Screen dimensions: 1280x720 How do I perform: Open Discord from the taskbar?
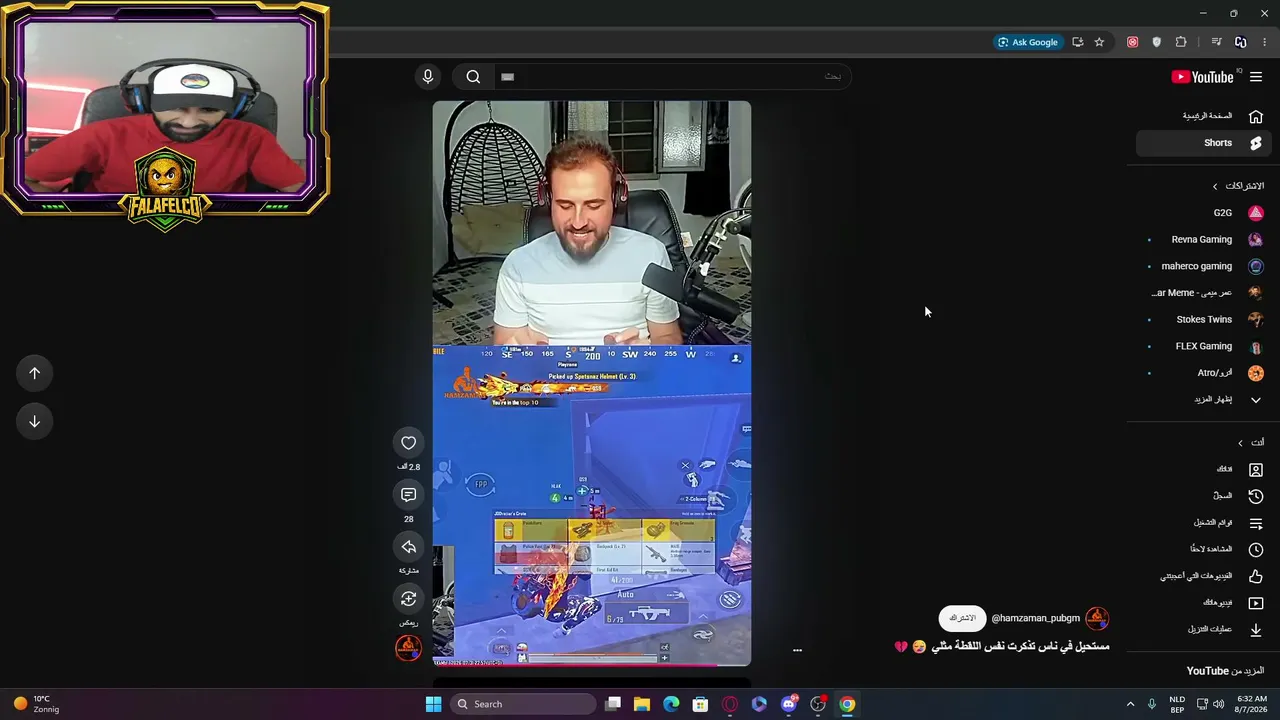pos(789,704)
